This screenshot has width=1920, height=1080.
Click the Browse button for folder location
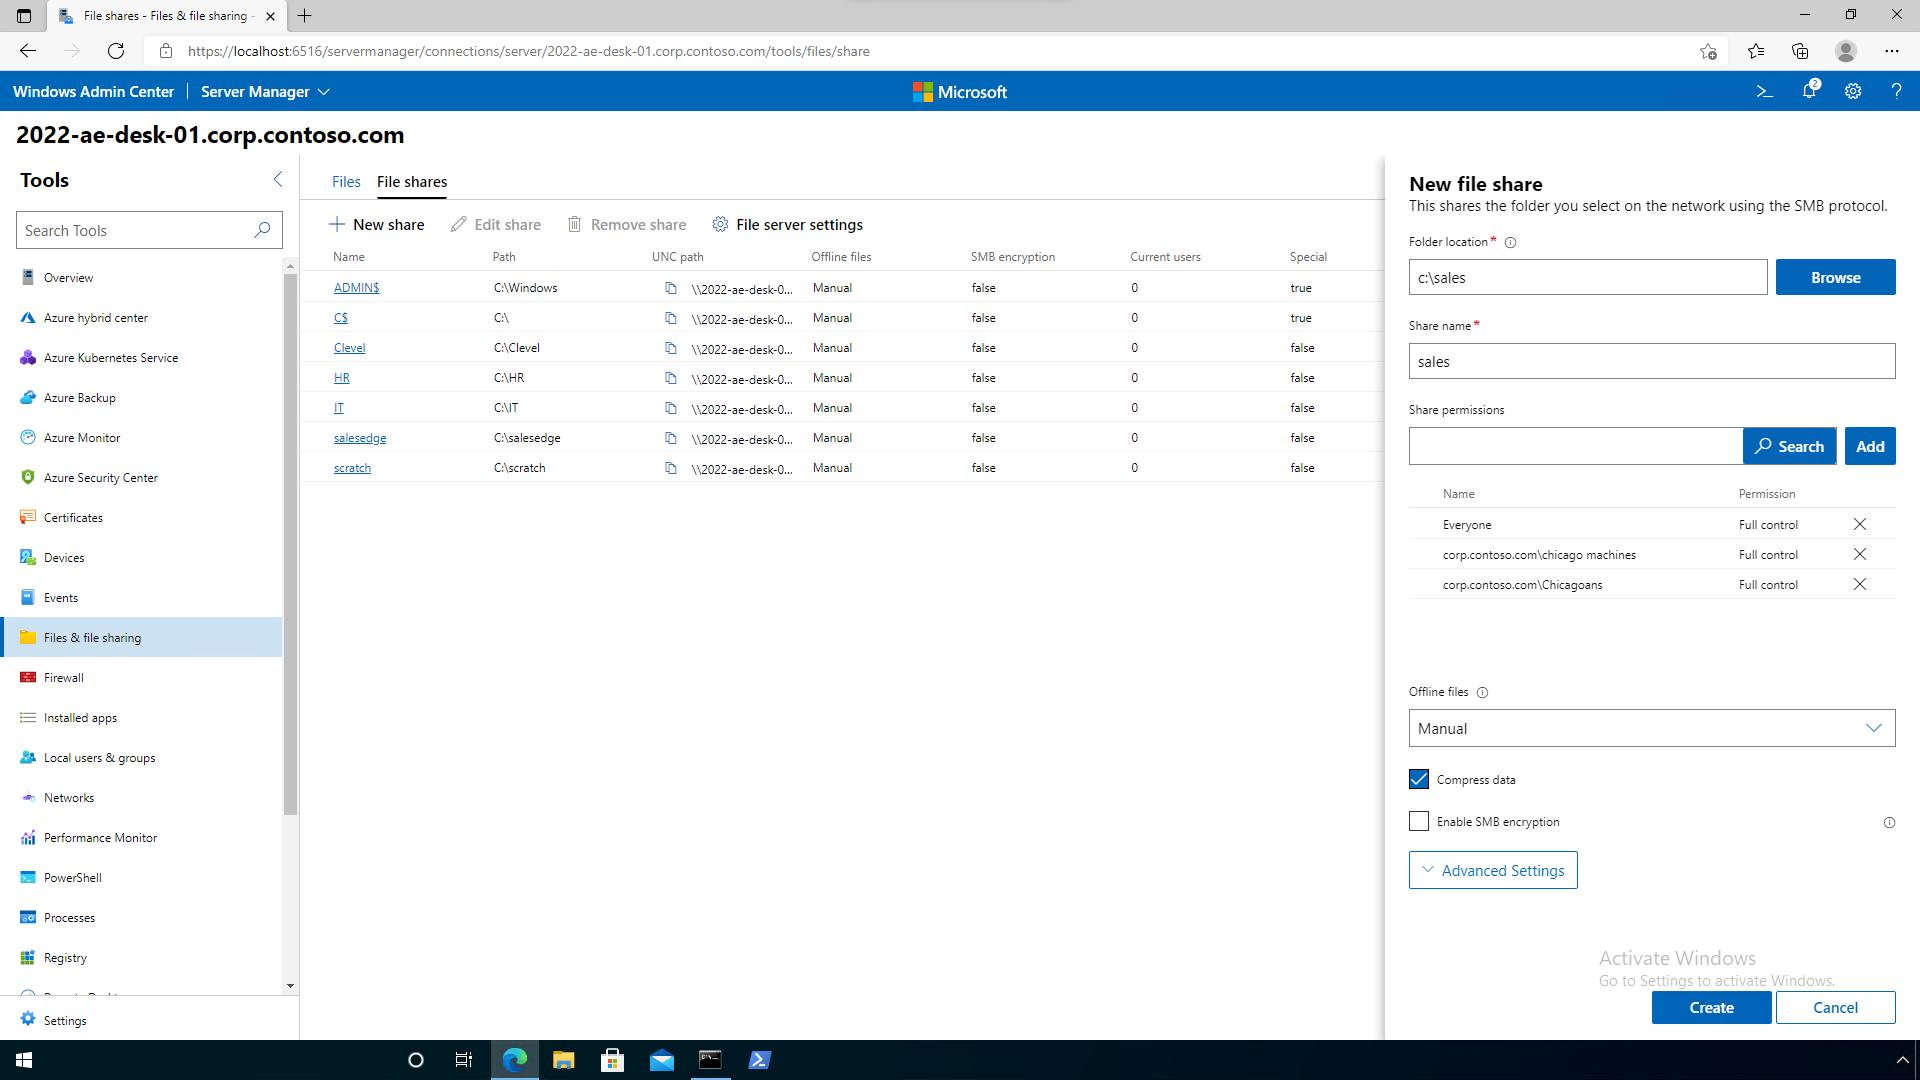click(x=1836, y=277)
